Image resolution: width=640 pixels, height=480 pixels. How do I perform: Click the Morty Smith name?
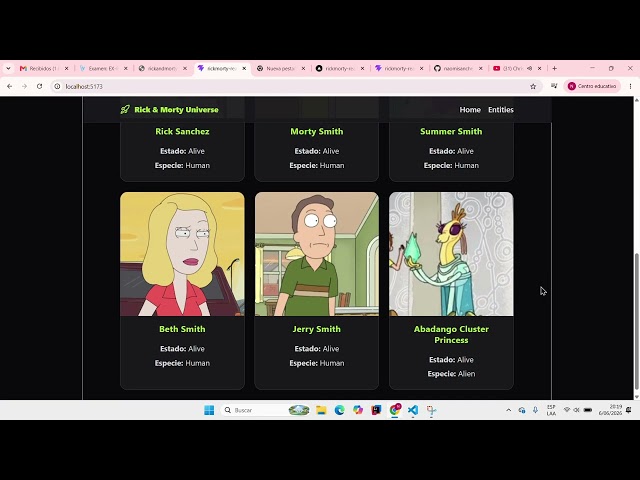[x=317, y=131]
